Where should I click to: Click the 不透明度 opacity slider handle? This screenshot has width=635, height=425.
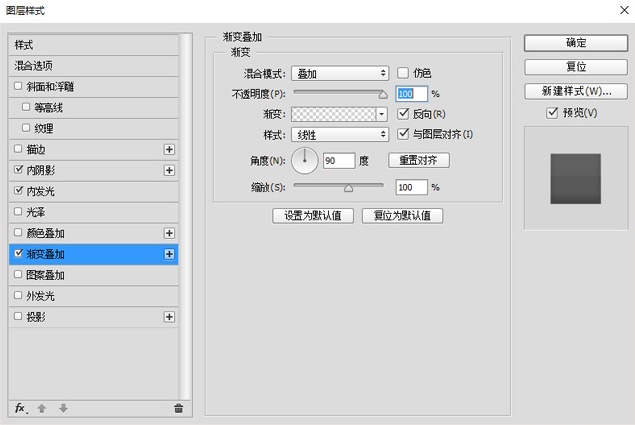coord(383,95)
